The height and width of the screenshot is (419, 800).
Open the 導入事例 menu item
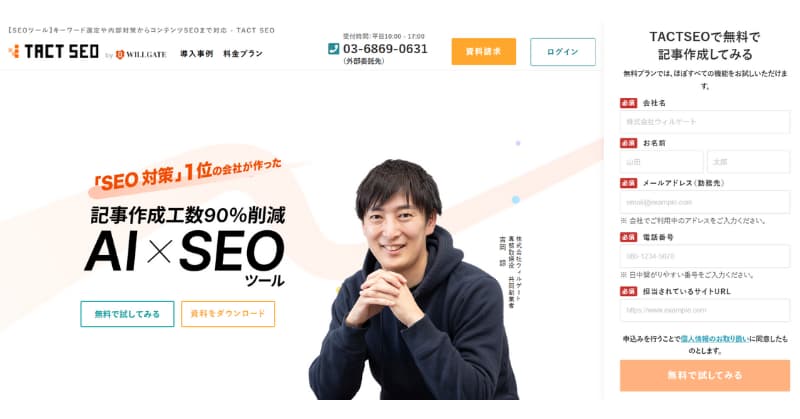point(196,54)
